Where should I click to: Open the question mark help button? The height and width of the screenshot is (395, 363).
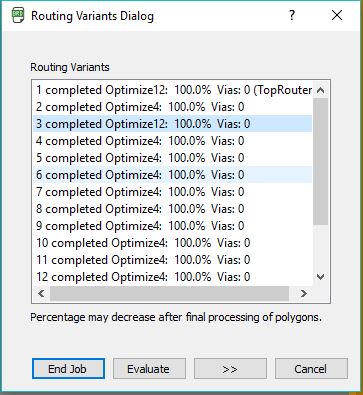pos(292,15)
